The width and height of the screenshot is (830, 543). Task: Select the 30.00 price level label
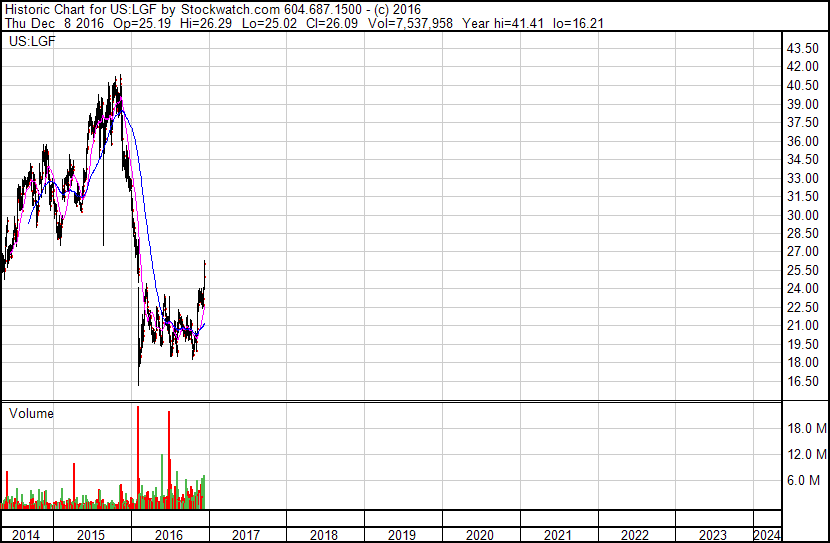pos(804,215)
